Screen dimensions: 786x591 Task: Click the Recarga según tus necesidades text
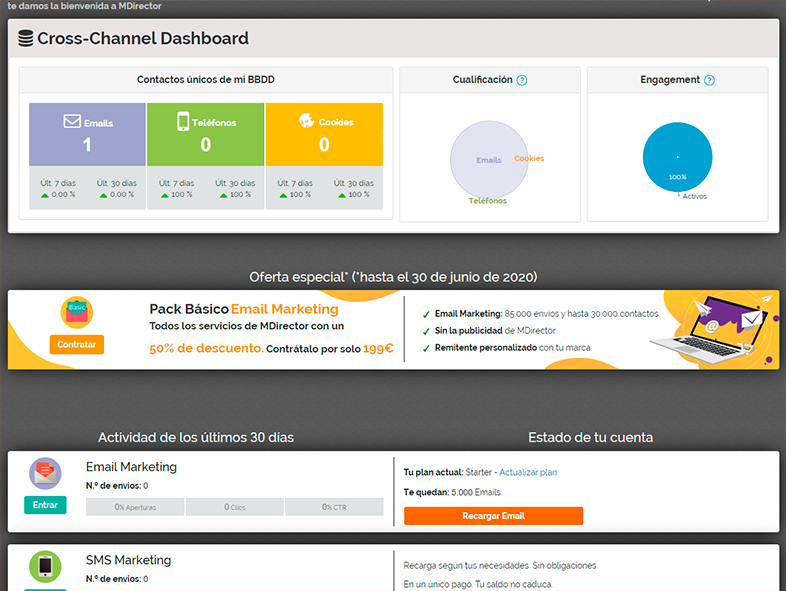pyautogui.click(x=500, y=565)
